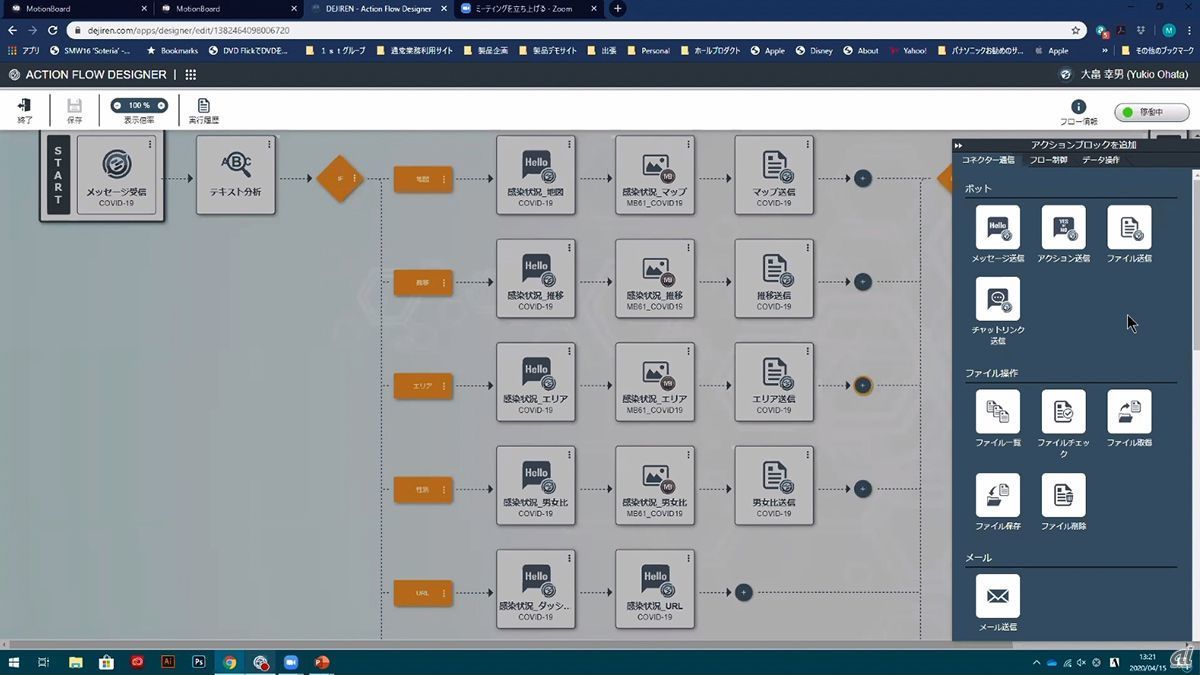The width and height of the screenshot is (1200, 675).
Task: Select the マップ送信 file block
Action: coord(774,174)
